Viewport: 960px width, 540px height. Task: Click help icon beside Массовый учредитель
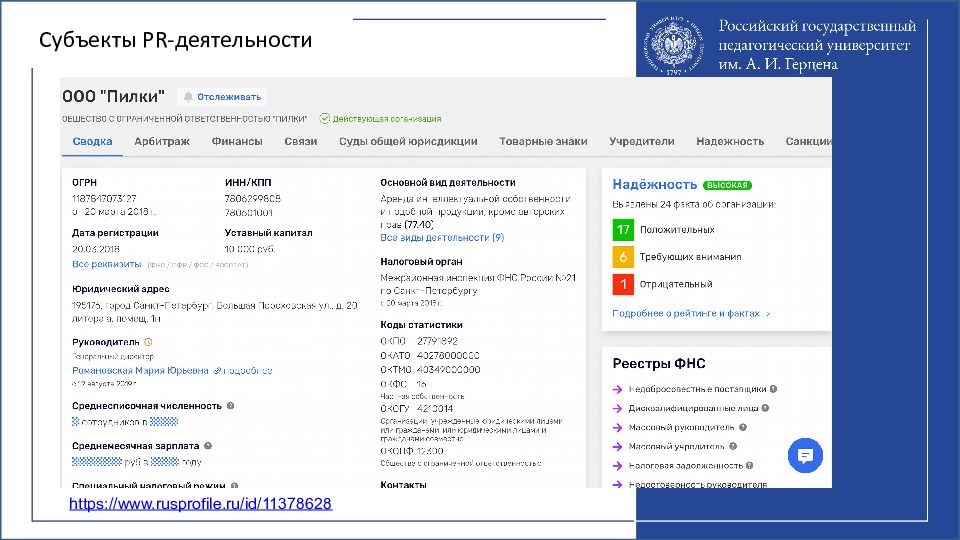point(733,446)
